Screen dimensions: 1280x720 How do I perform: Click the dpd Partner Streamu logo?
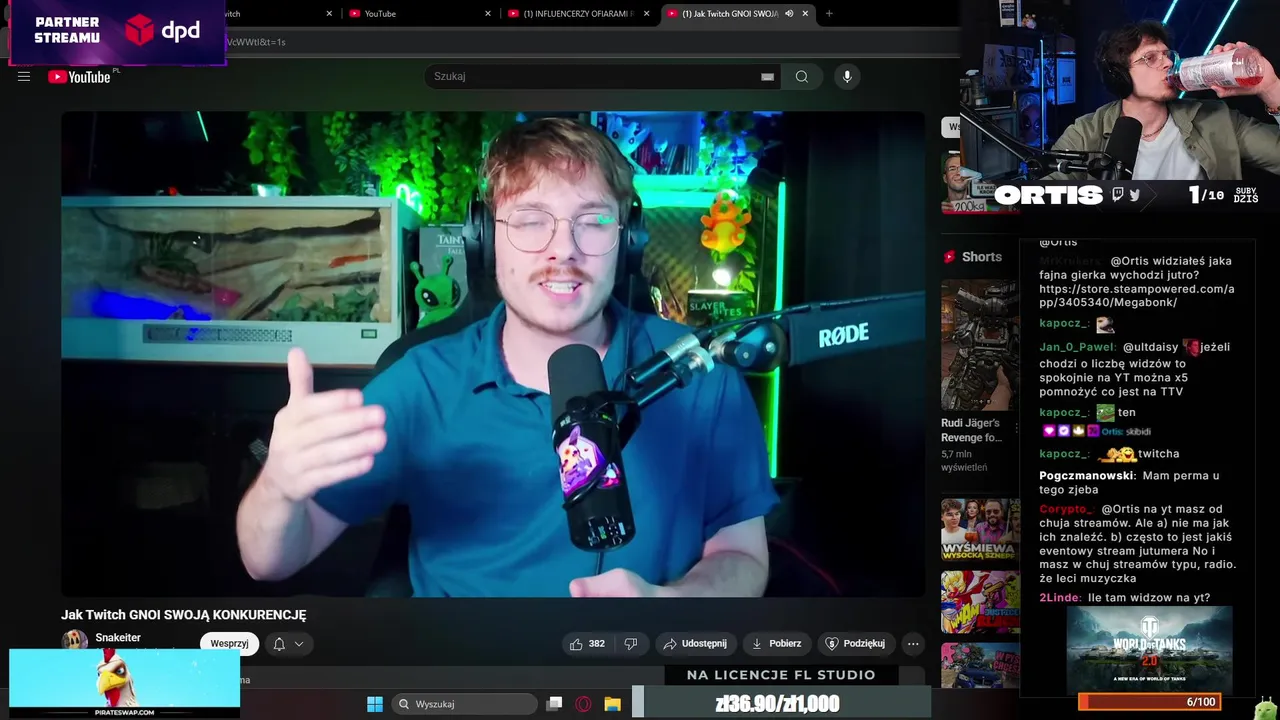[162, 31]
